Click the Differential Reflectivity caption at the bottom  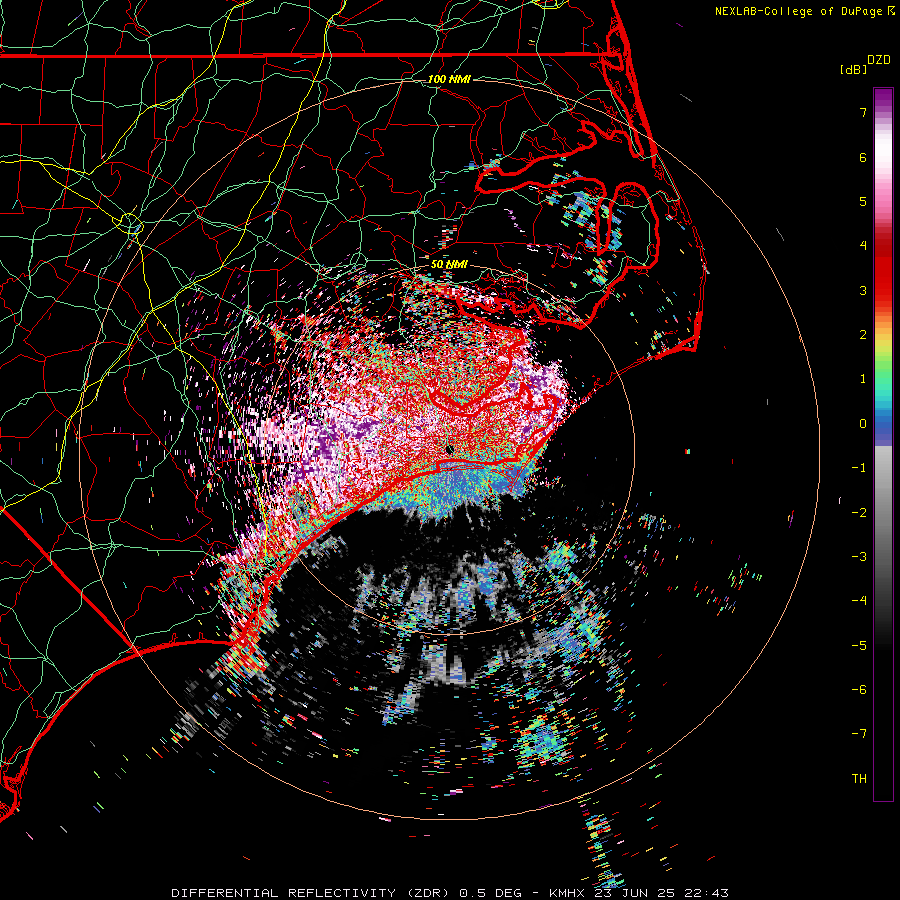tap(450, 893)
